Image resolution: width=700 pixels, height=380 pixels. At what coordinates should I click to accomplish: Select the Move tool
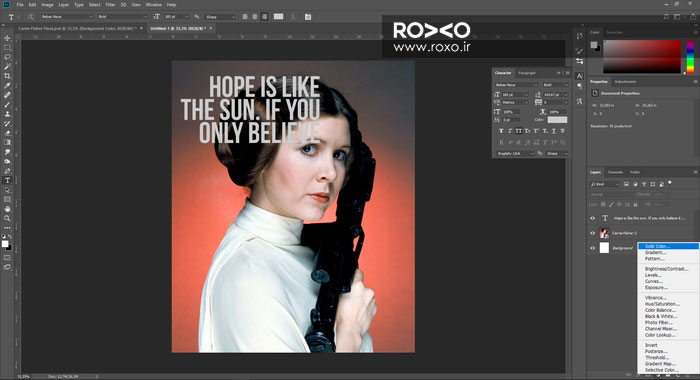(7, 38)
